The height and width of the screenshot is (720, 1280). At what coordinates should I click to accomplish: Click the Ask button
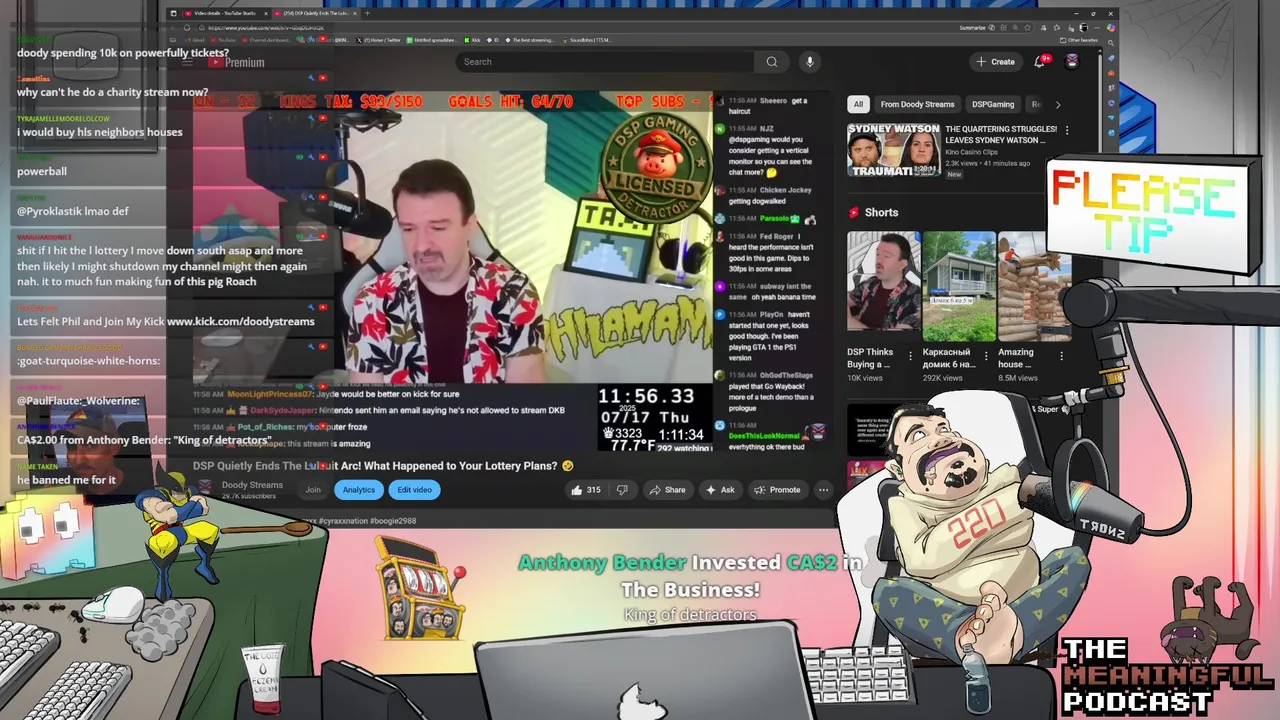click(x=720, y=490)
